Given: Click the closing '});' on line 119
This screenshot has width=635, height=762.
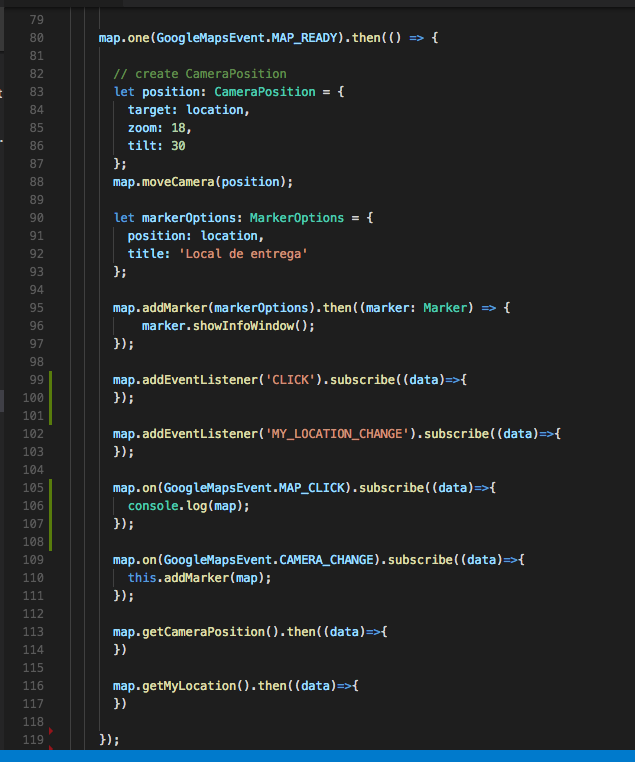Looking at the screenshot, I should point(109,740).
